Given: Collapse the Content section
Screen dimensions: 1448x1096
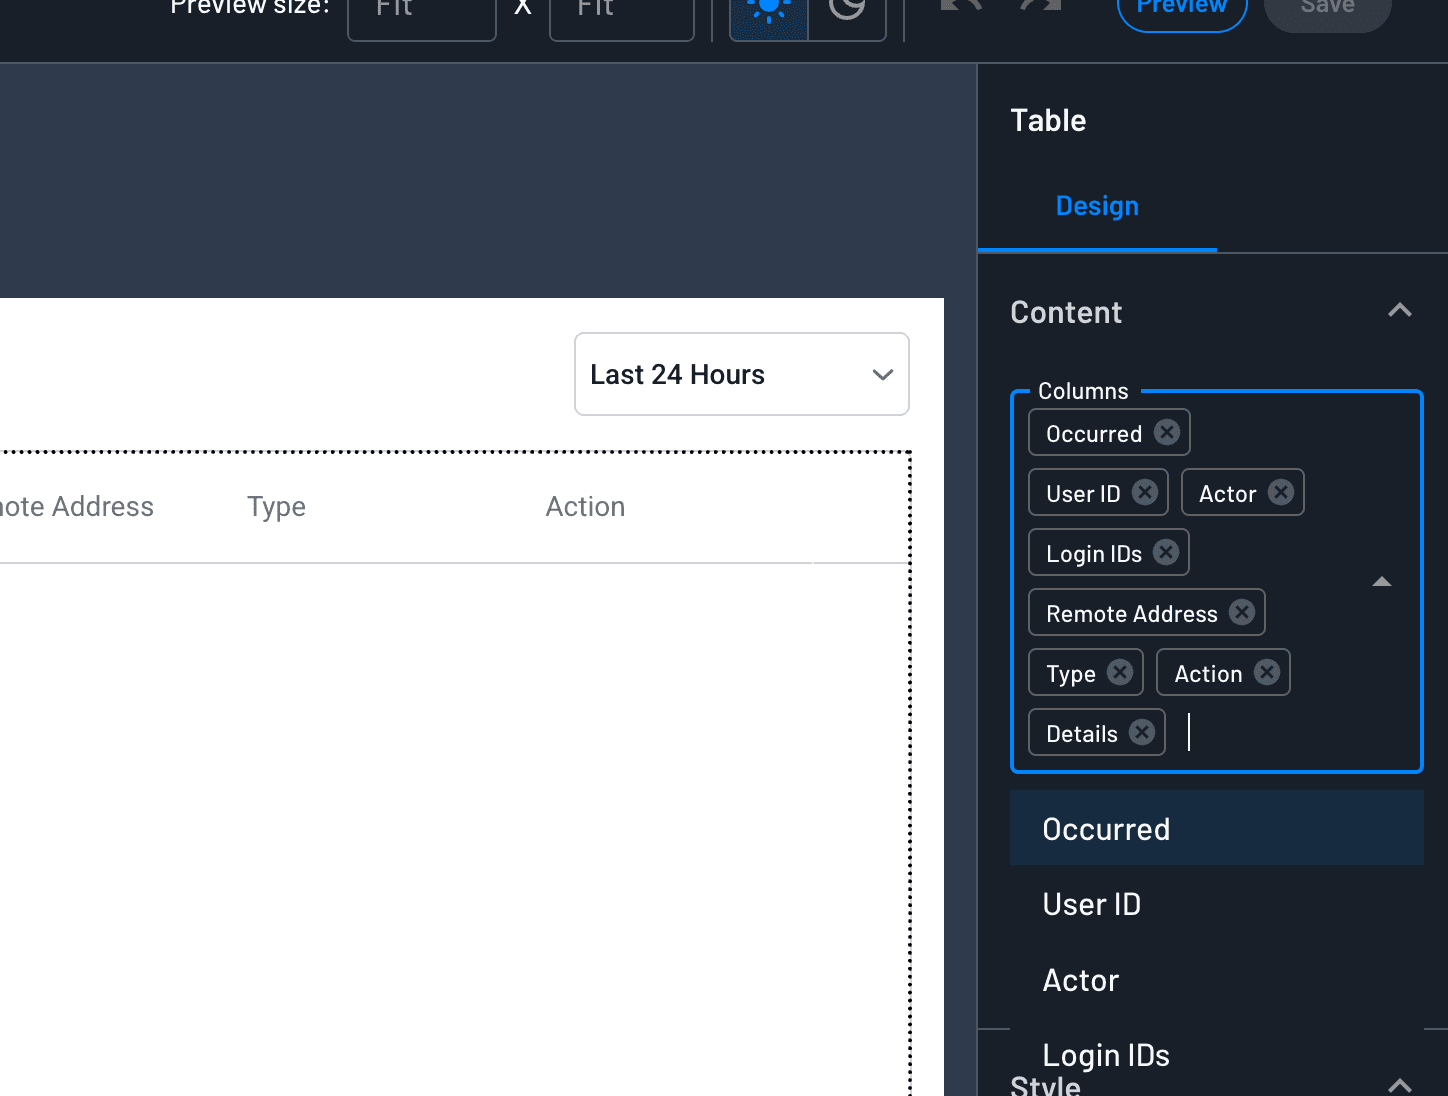Looking at the screenshot, I should pyautogui.click(x=1398, y=310).
